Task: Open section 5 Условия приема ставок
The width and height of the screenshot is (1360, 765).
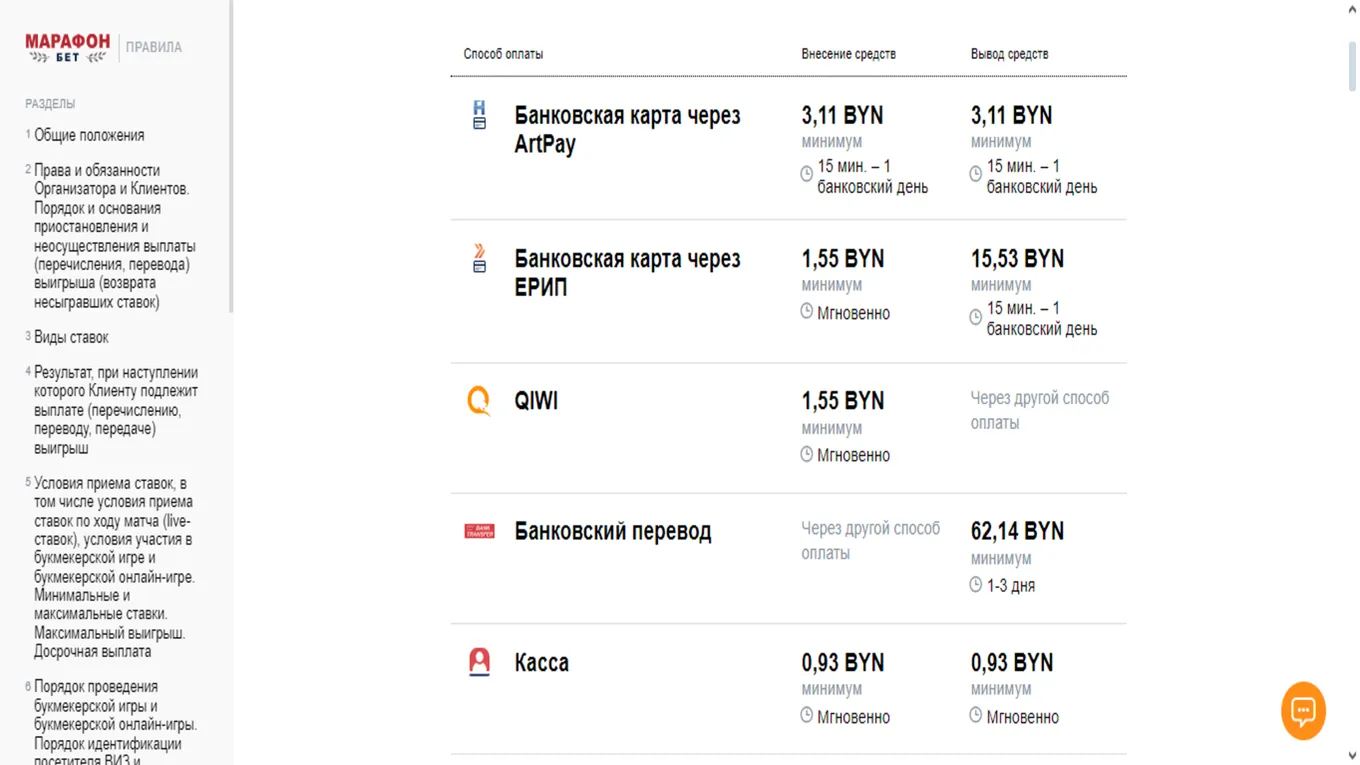Action: pos(114,567)
